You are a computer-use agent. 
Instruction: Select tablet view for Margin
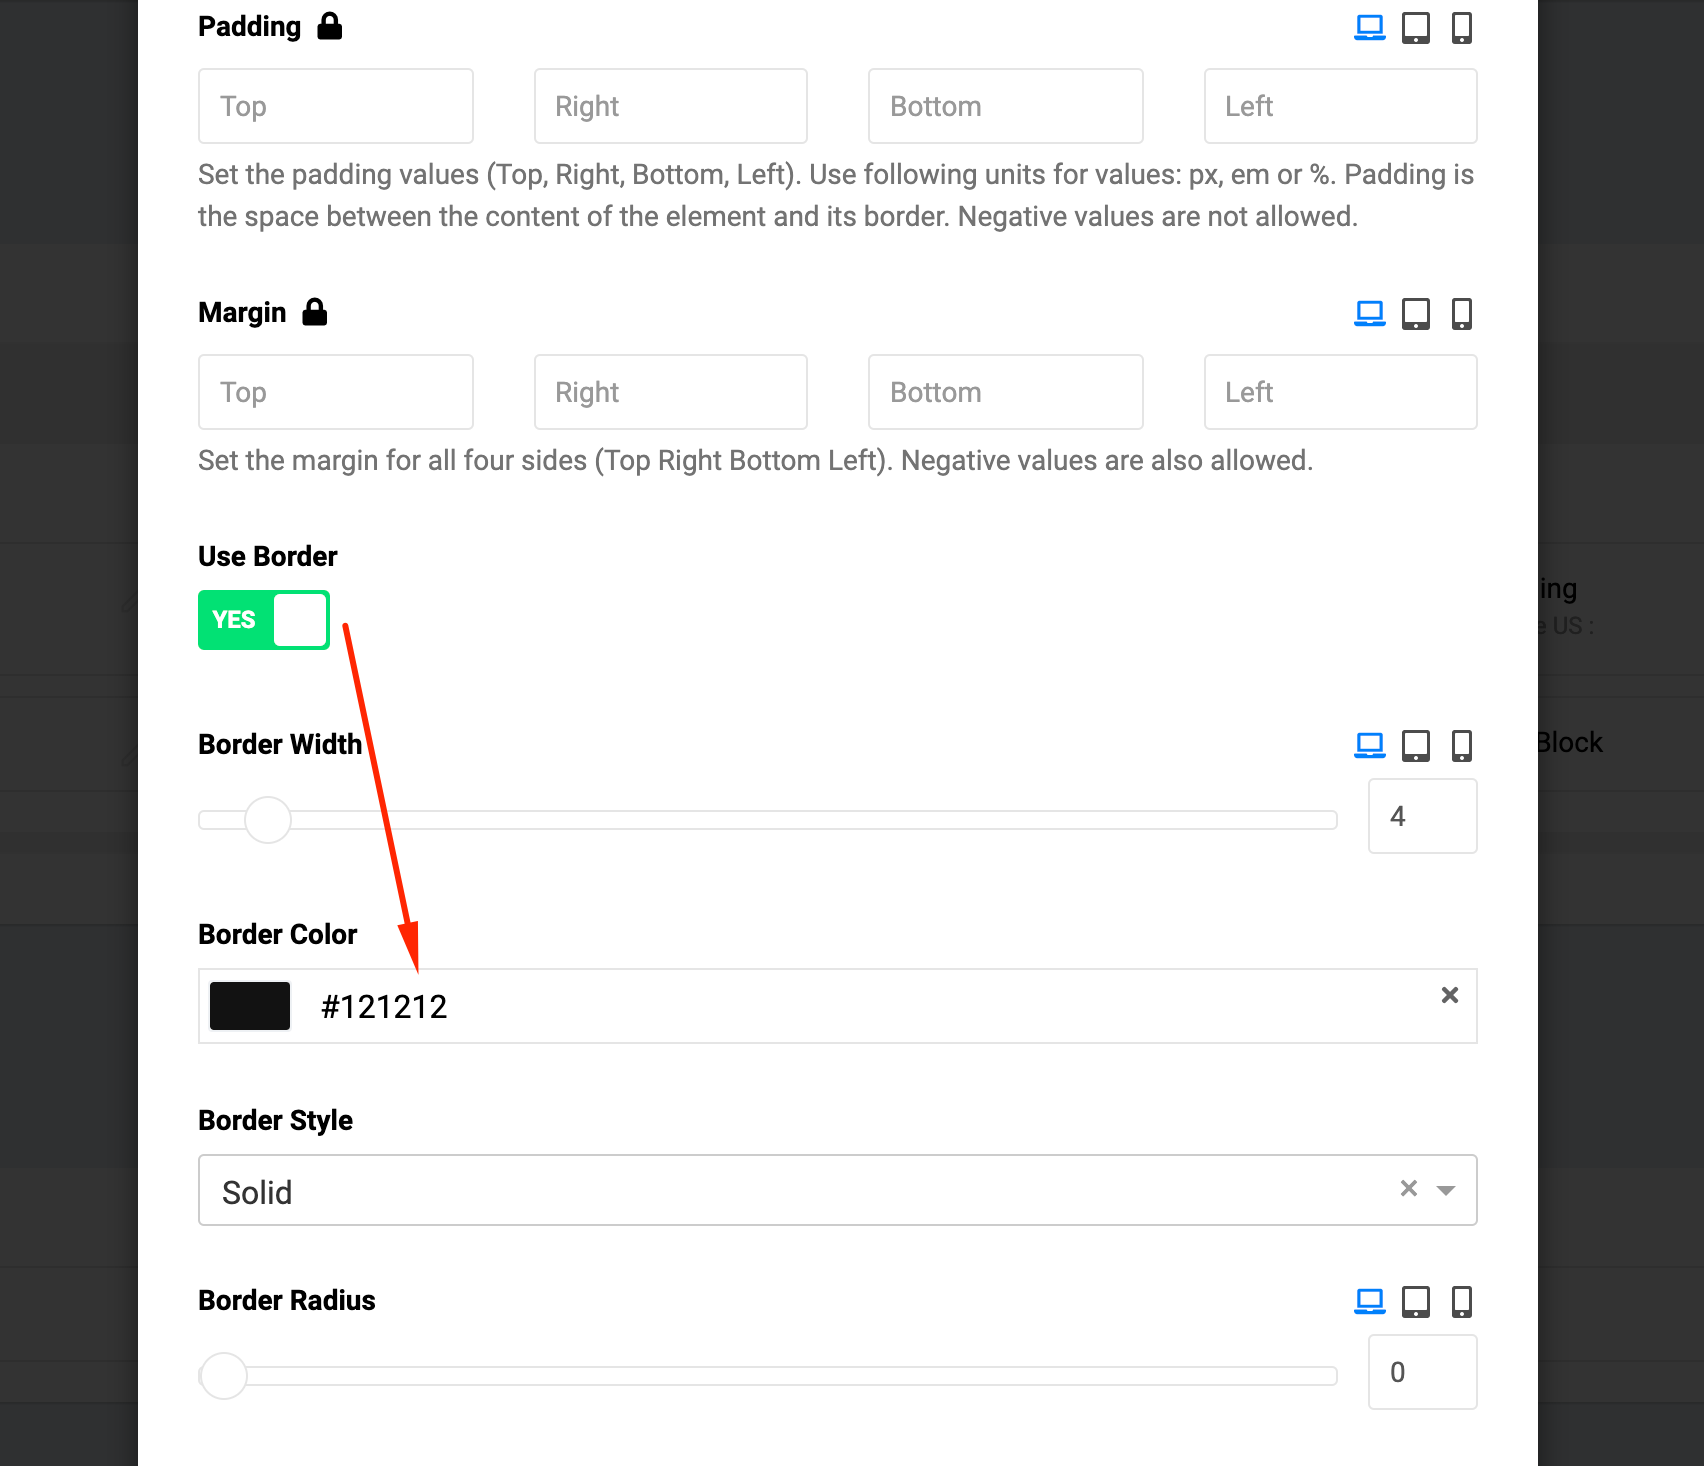tap(1415, 314)
